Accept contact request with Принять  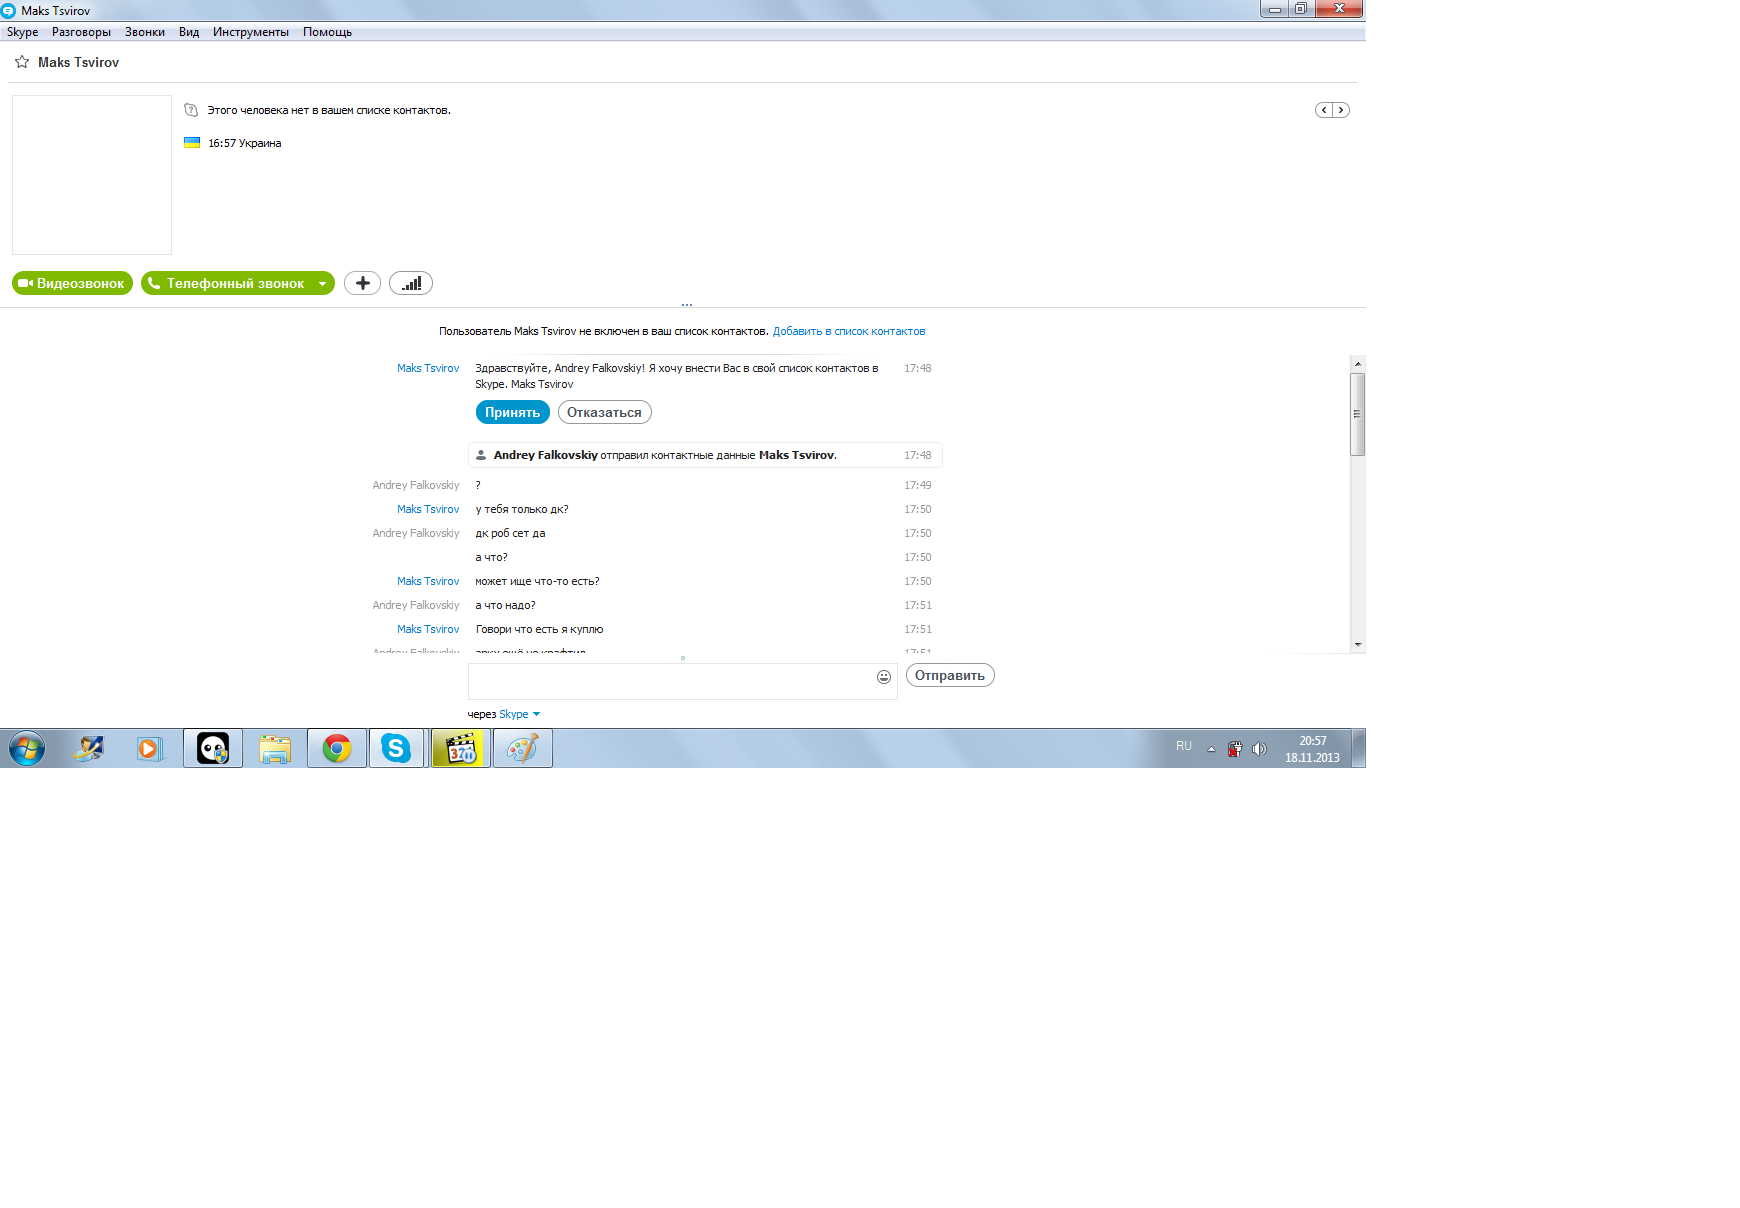click(x=512, y=412)
